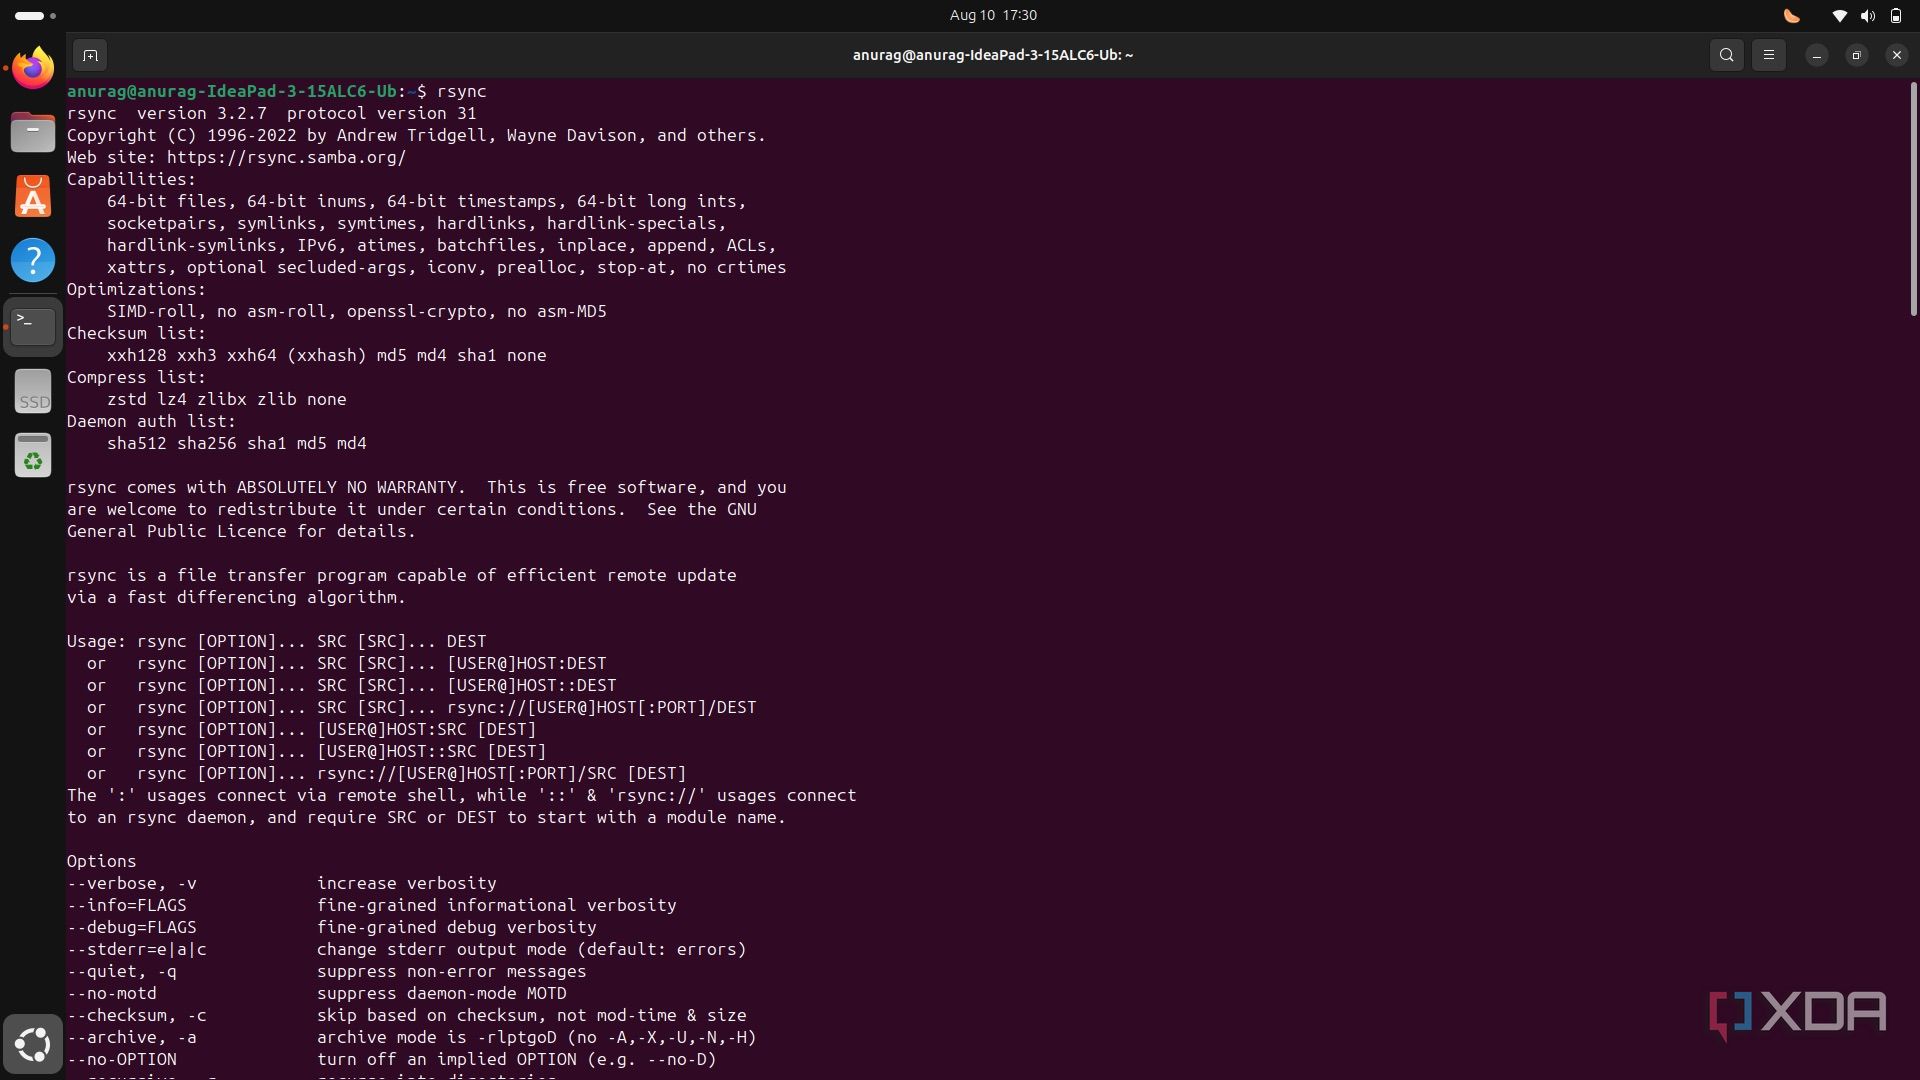Open the SSD drive icon
This screenshot has height=1080, width=1920.
pyautogui.click(x=33, y=391)
